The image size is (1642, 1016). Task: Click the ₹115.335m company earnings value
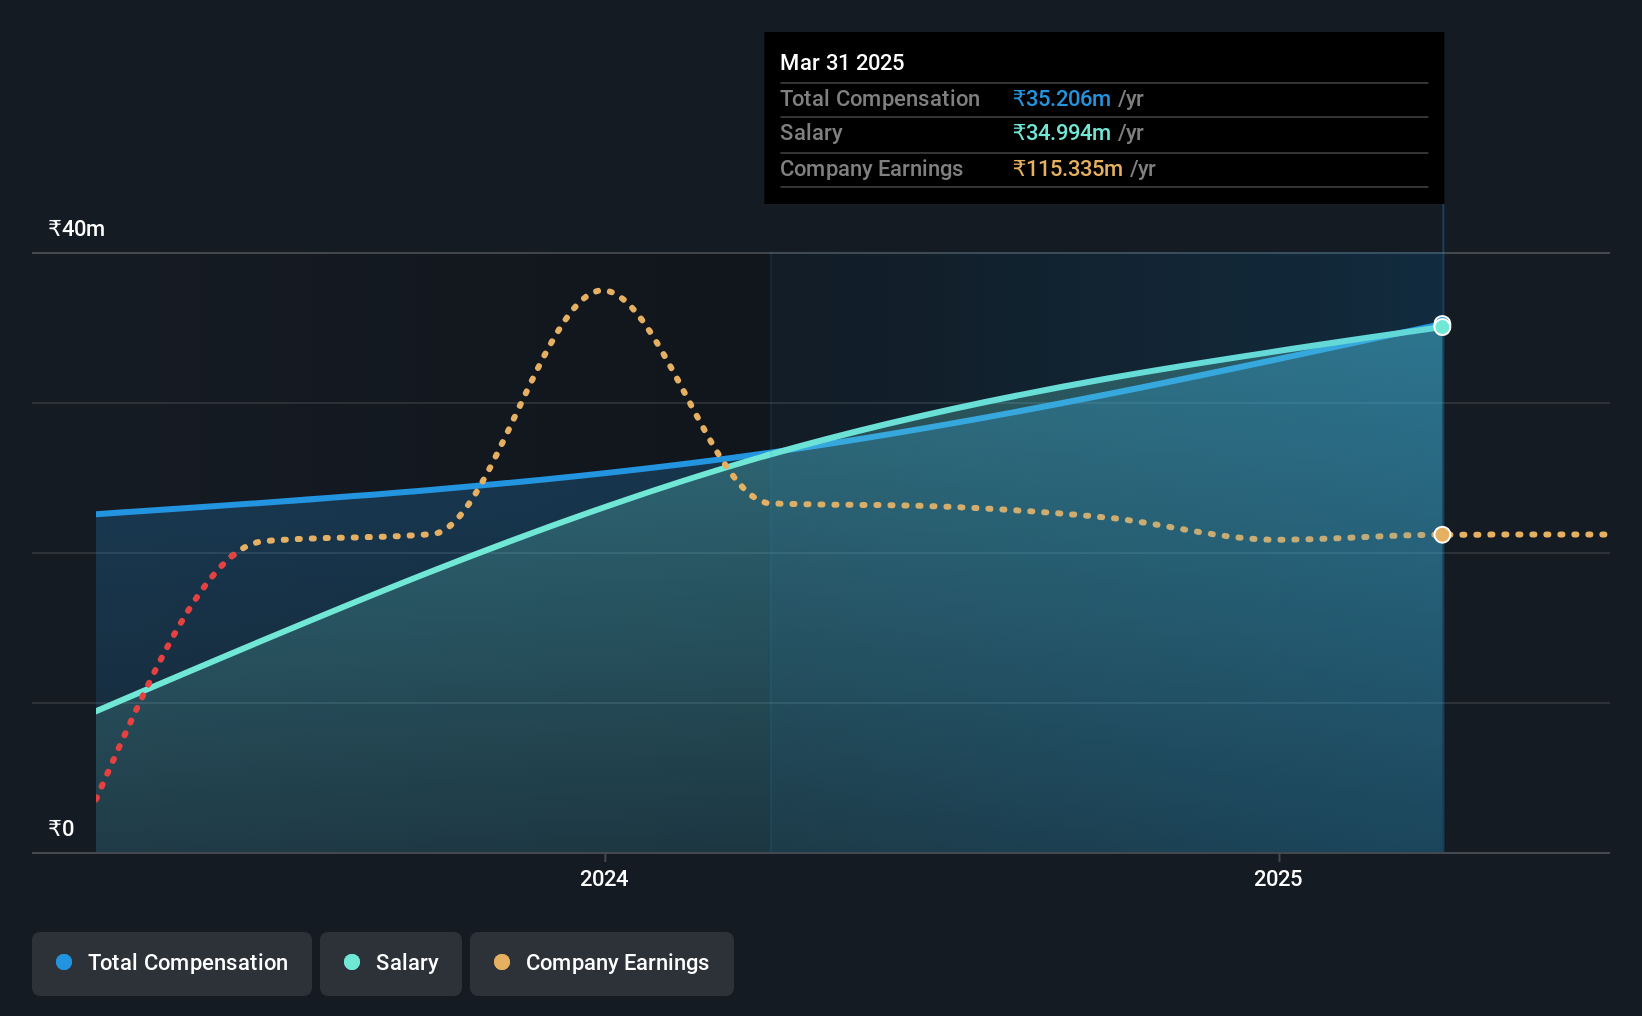pos(1068,168)
